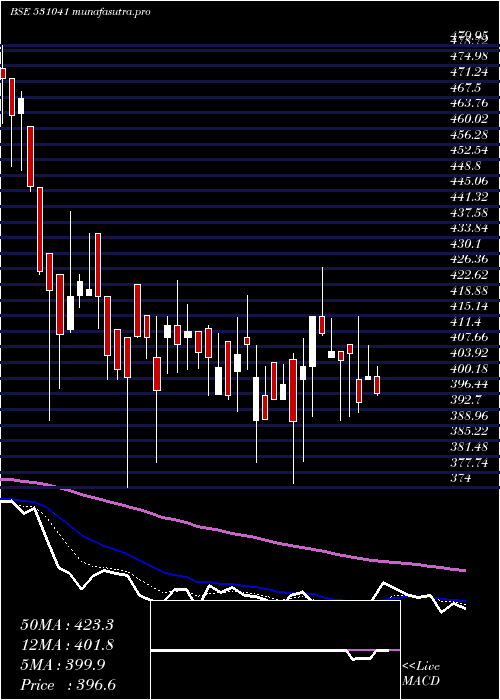The height and width of the screenshot is (700, 500).
Task: Click the 415.14 price axis label
Action: click(x=469, y=305)
